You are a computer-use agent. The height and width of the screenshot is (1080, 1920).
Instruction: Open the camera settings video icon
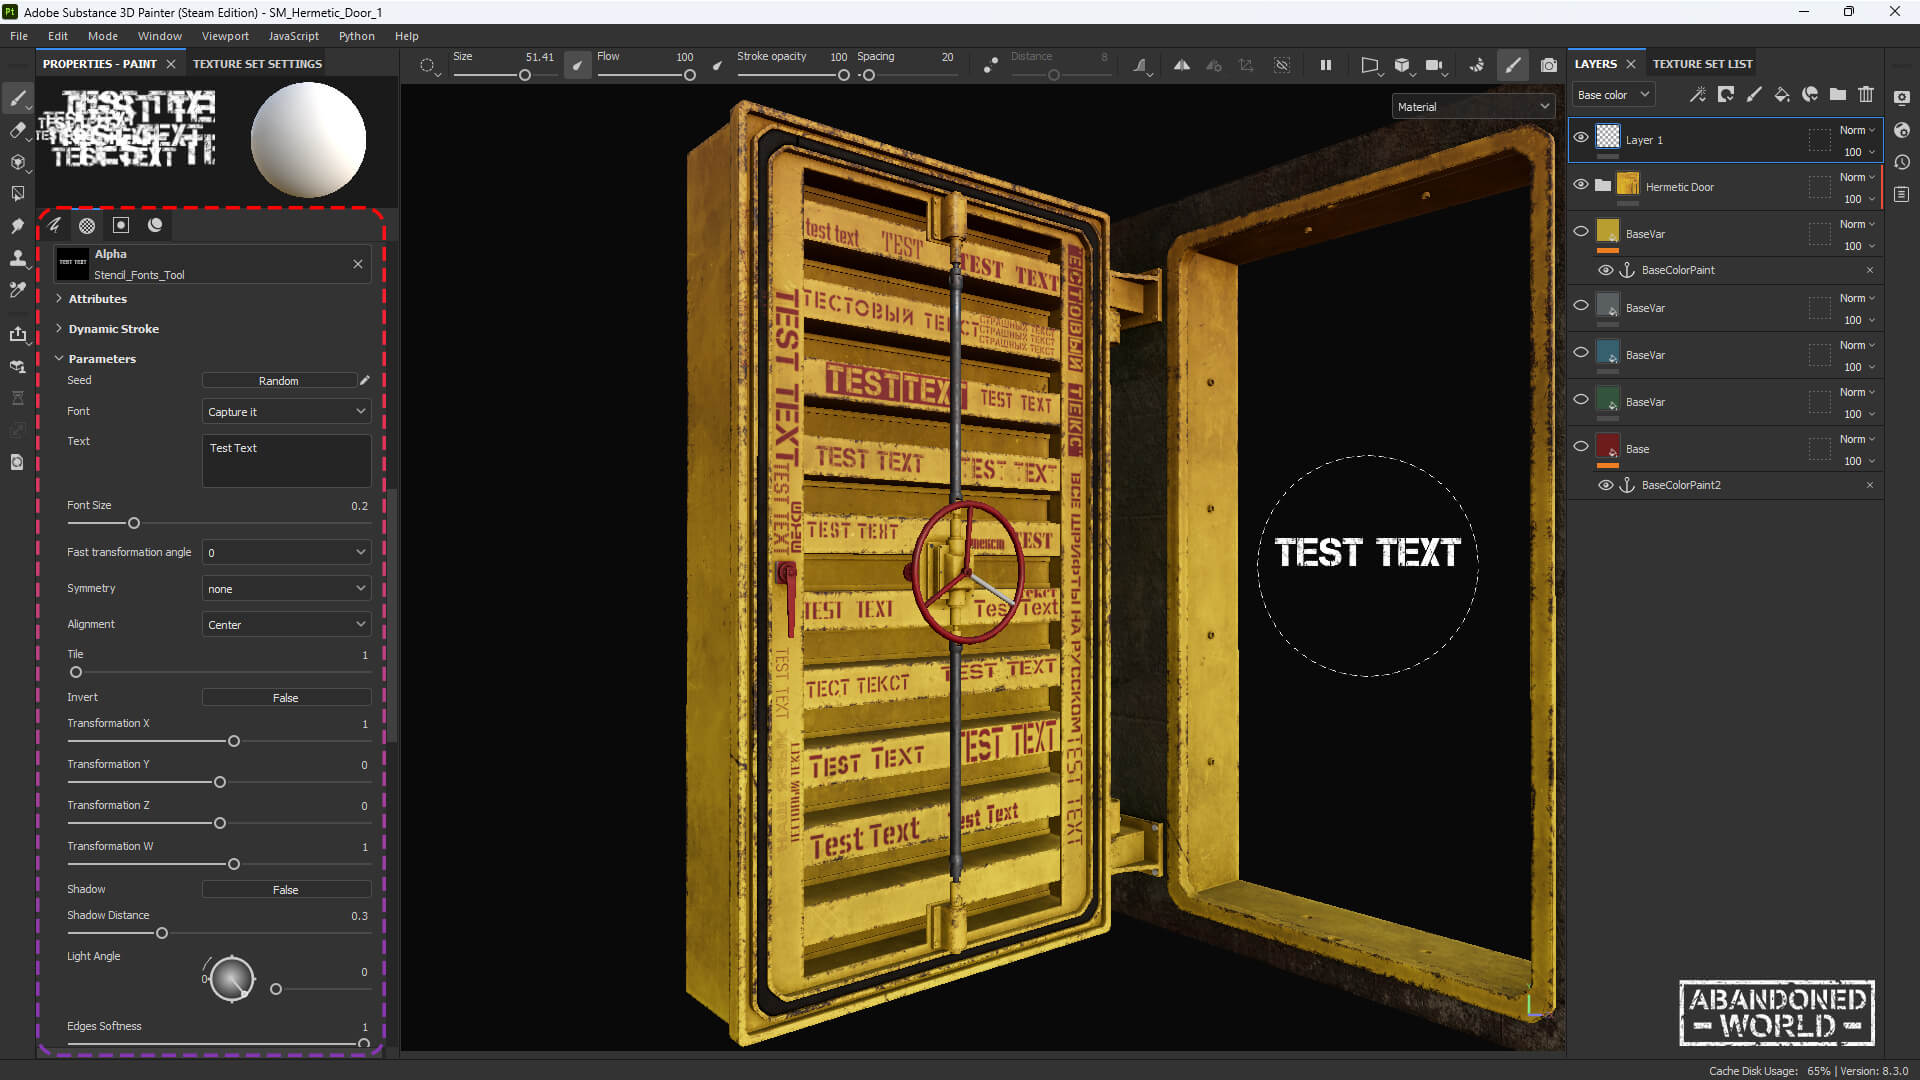pyautogui.click(x=1434, y=65)
